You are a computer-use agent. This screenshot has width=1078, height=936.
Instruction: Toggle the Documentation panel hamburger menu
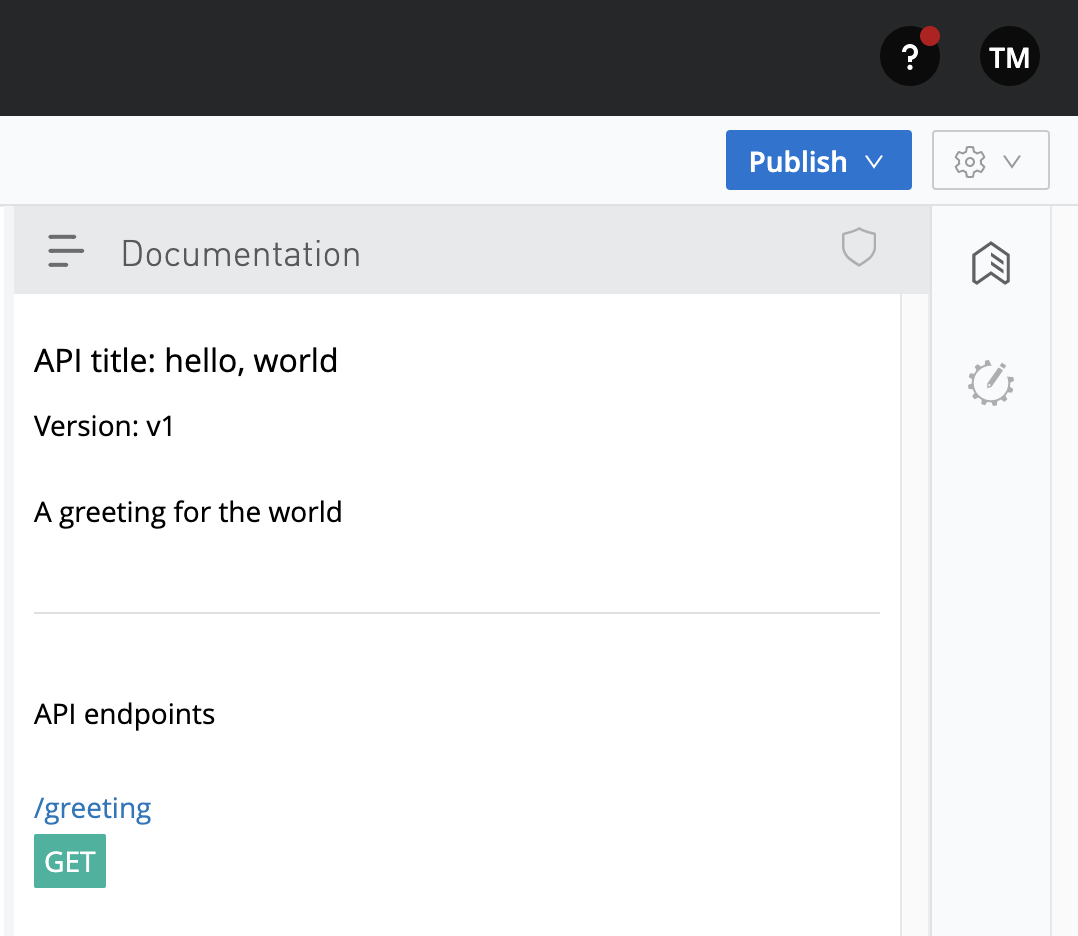(x=66, y=251)
